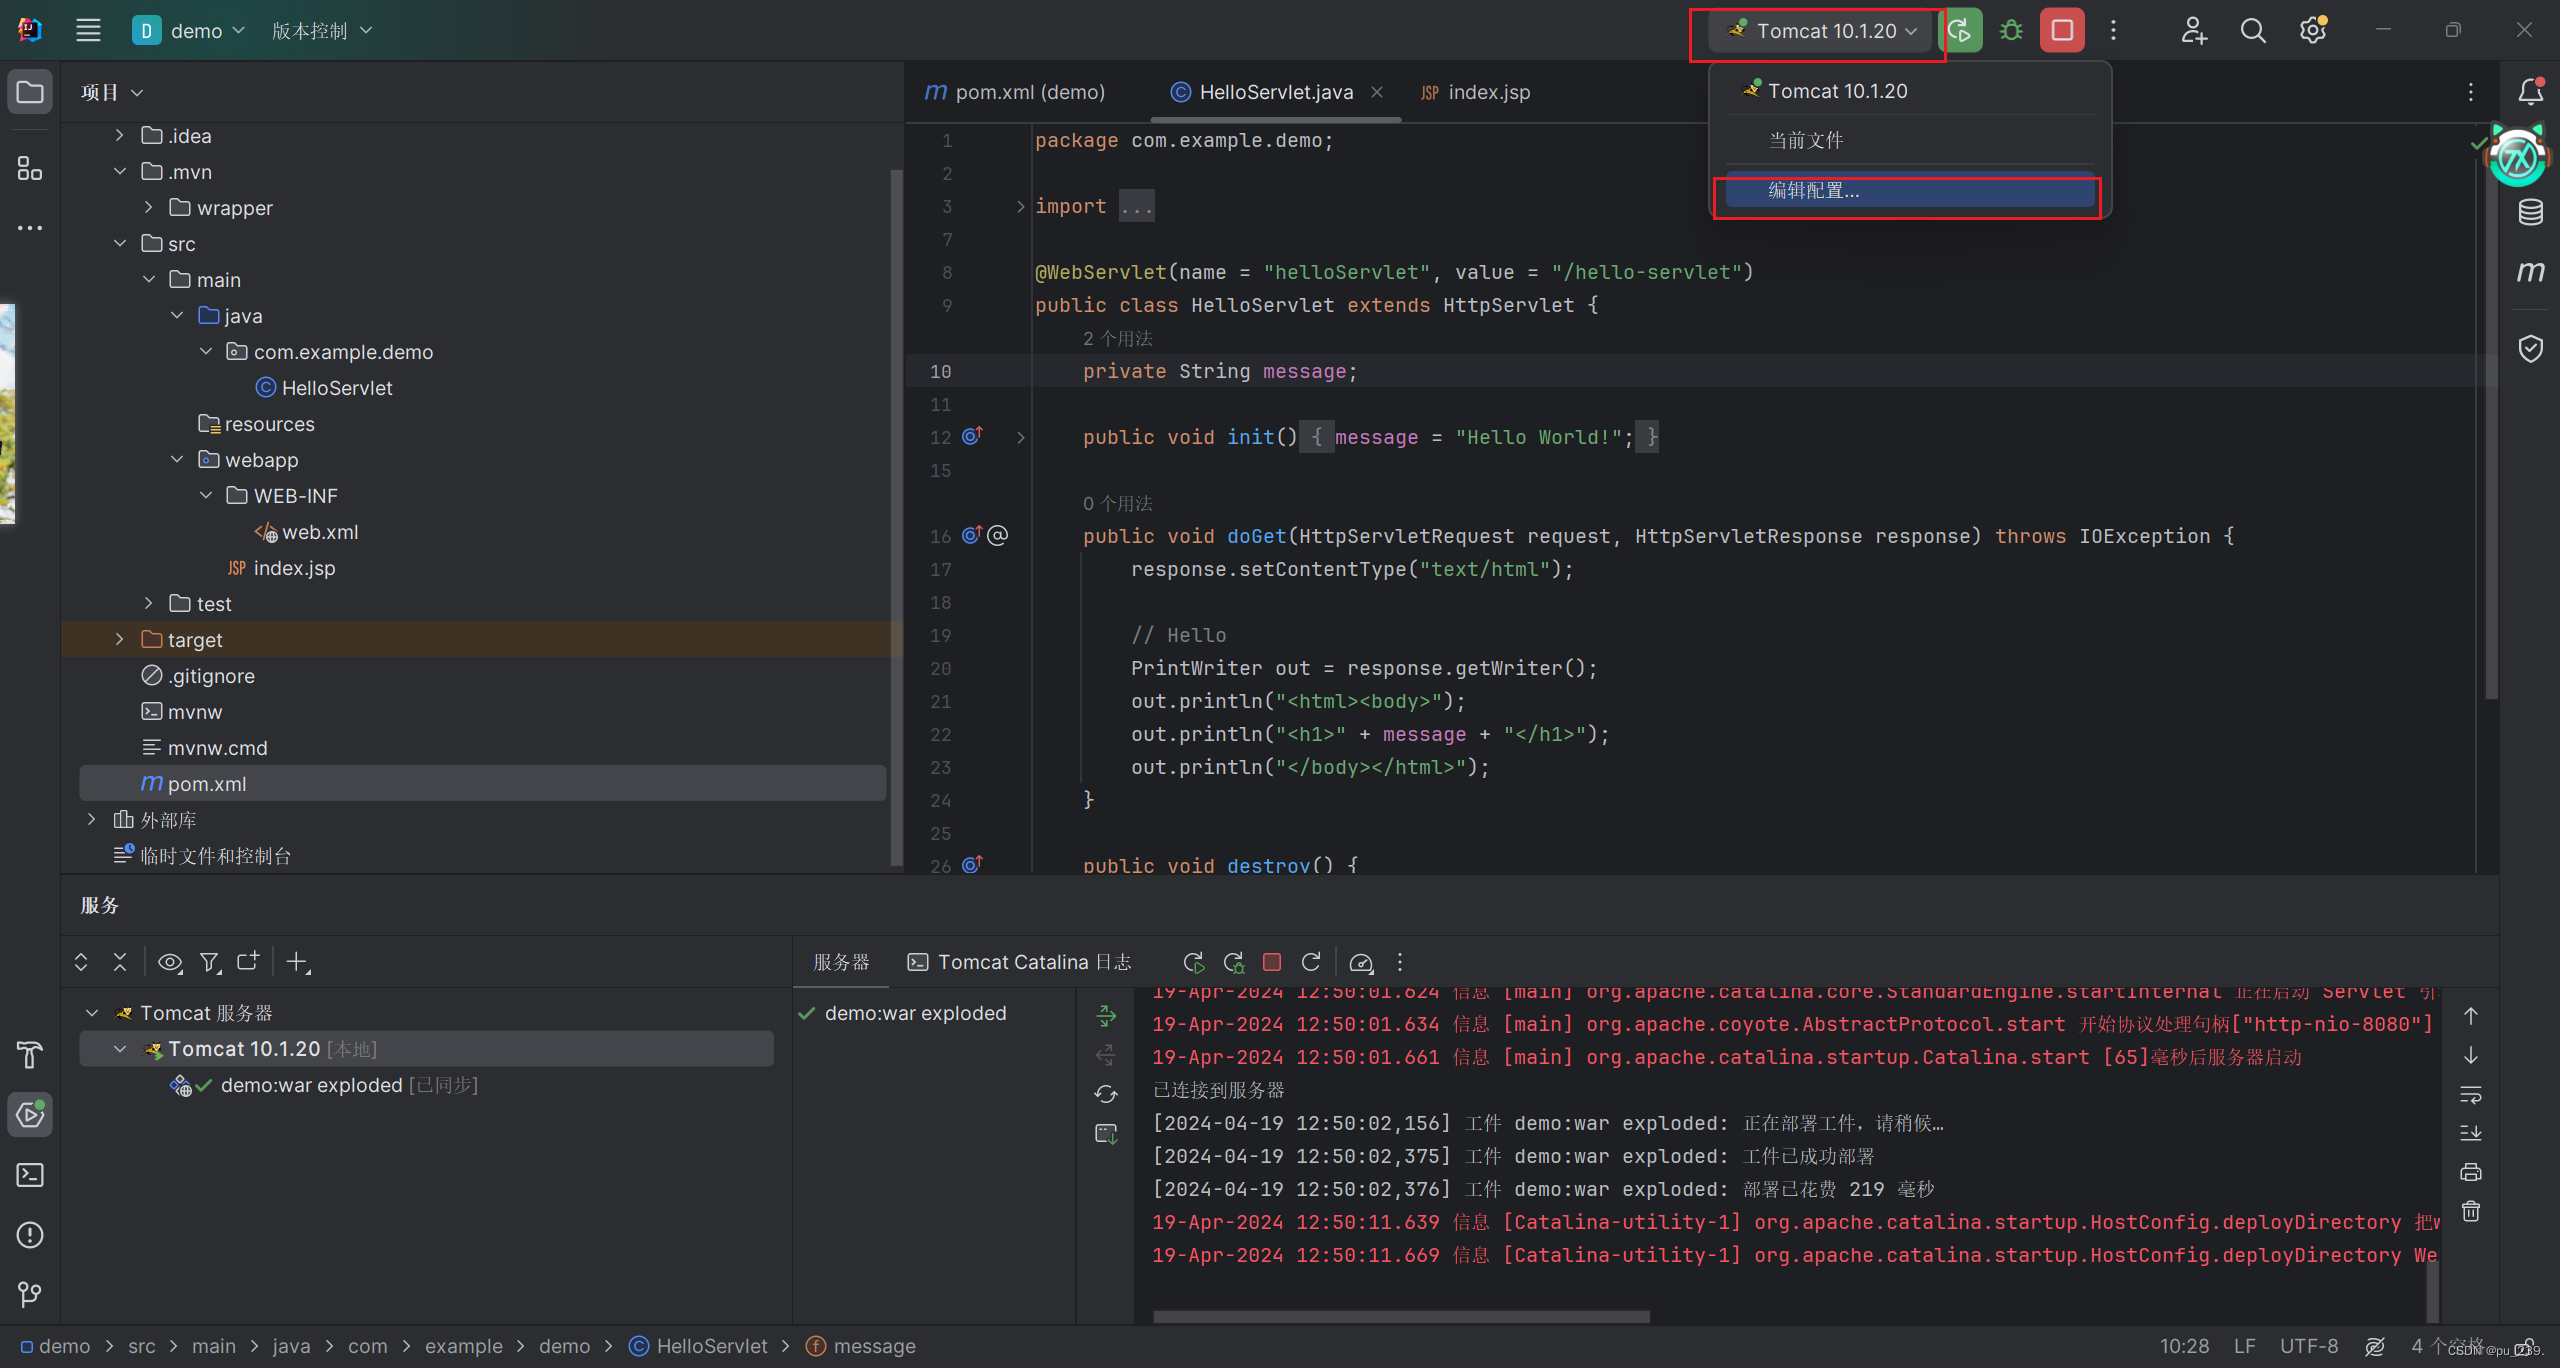Open the Problems tool window icon
This screenshot has width=2560, height=1368.
click(29, 1235)
